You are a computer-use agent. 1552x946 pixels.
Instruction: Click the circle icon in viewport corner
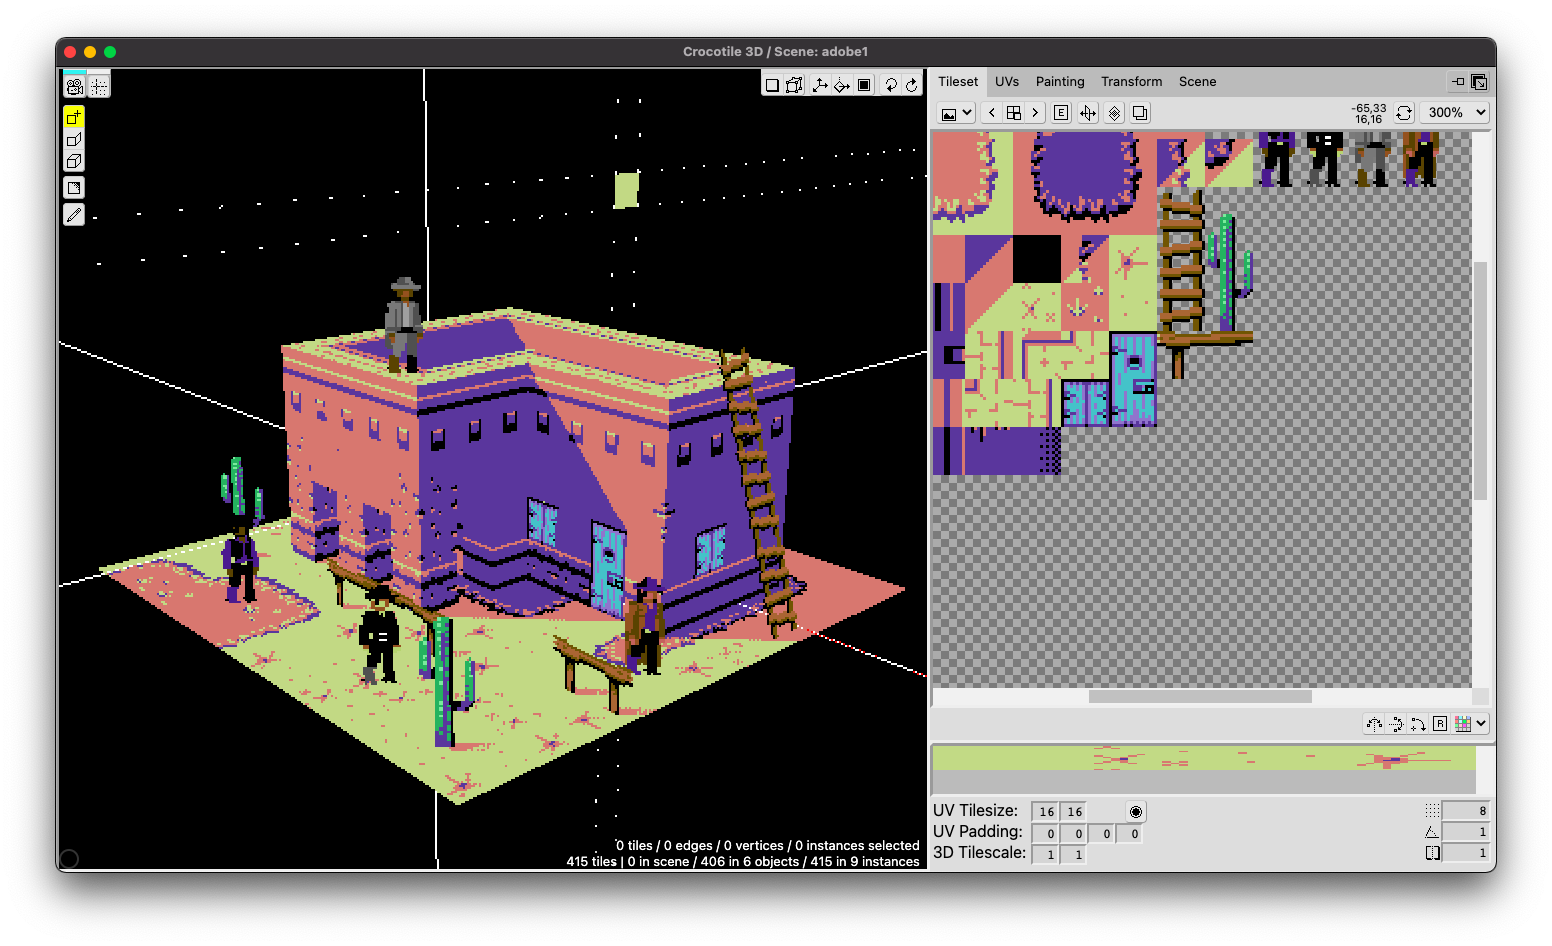(x=69, y=859)
